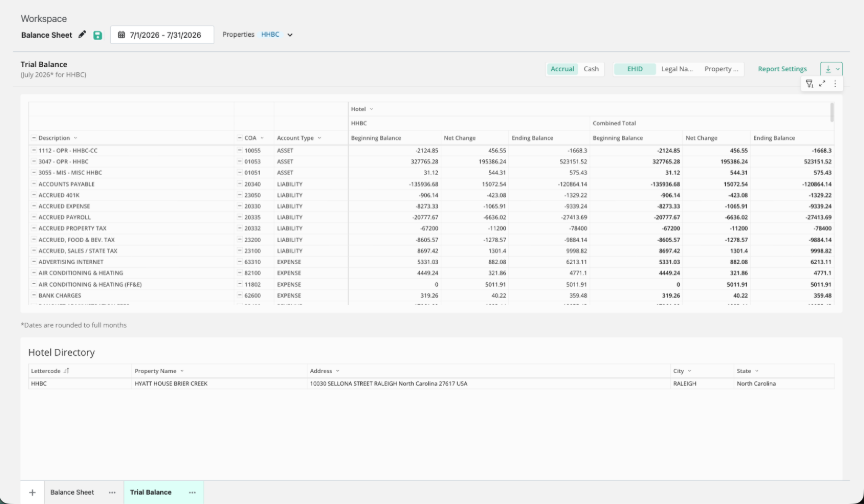Open the ellipsis on Trial Balance tab
The height and width of the screenshot is (504, 864).
(x=192, y=492)
